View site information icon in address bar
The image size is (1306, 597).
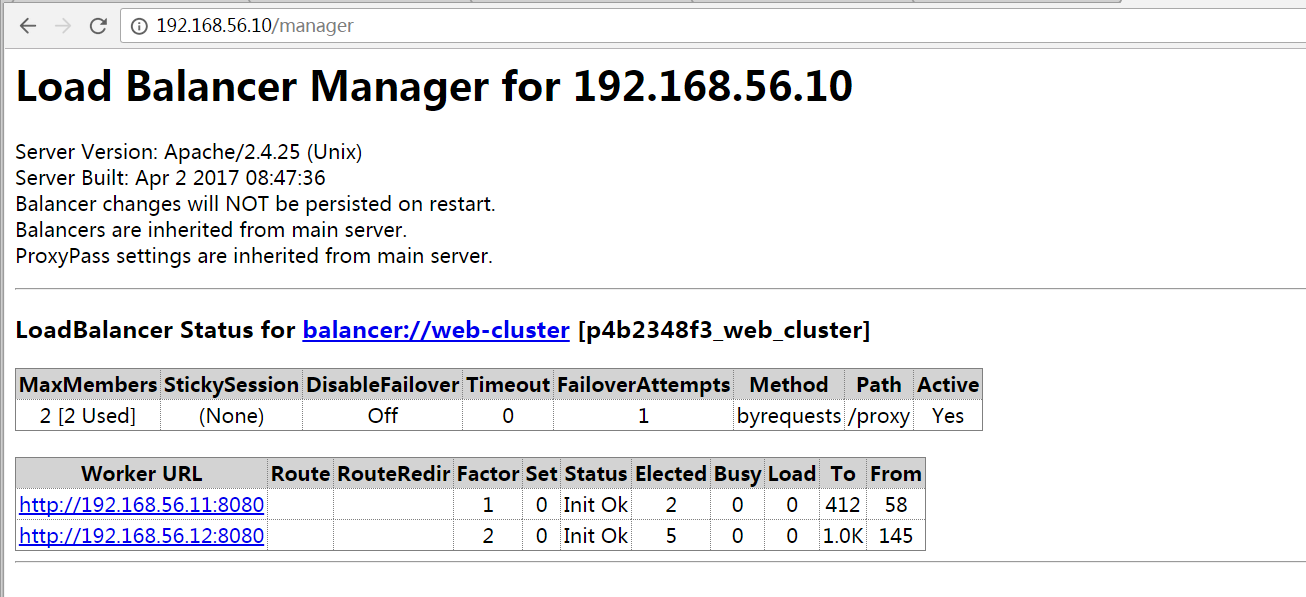pos(139,26)
